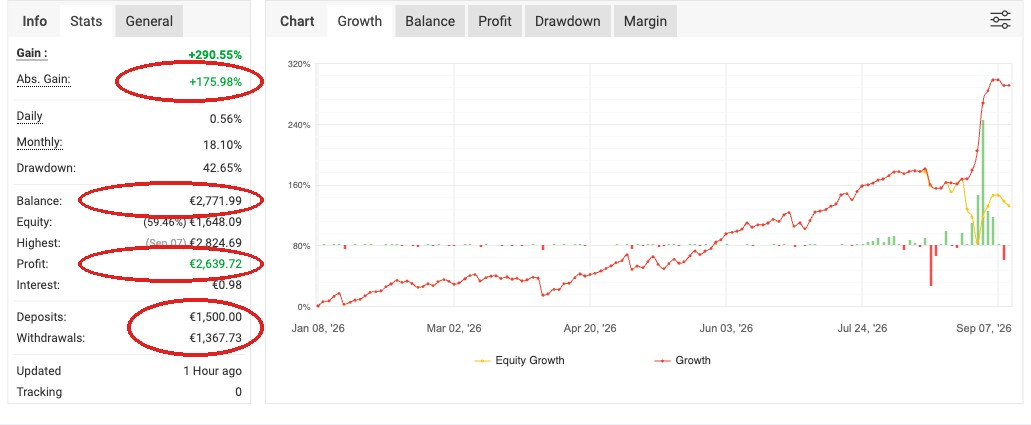The height and width of the screenshot is (425, 1031).
Task: Click the Jan 08, '26 axis date
Action: point(318,328)
